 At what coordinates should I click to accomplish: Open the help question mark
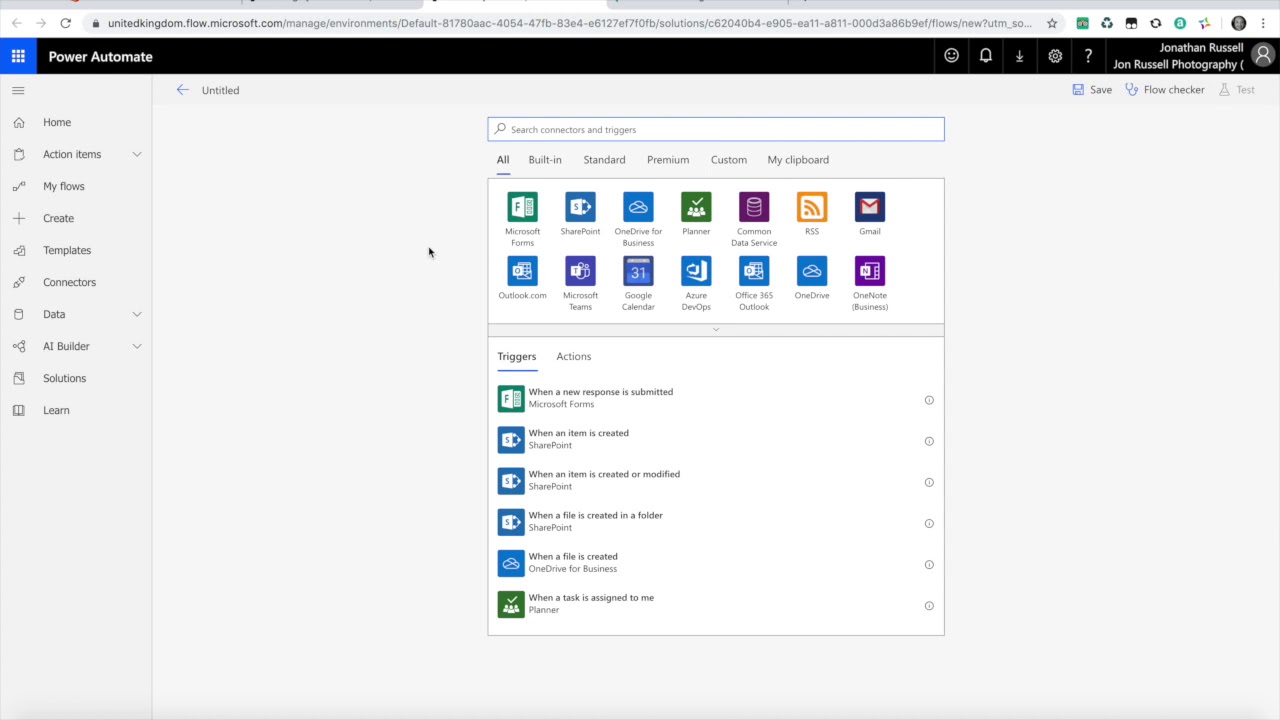point(1088,56)
